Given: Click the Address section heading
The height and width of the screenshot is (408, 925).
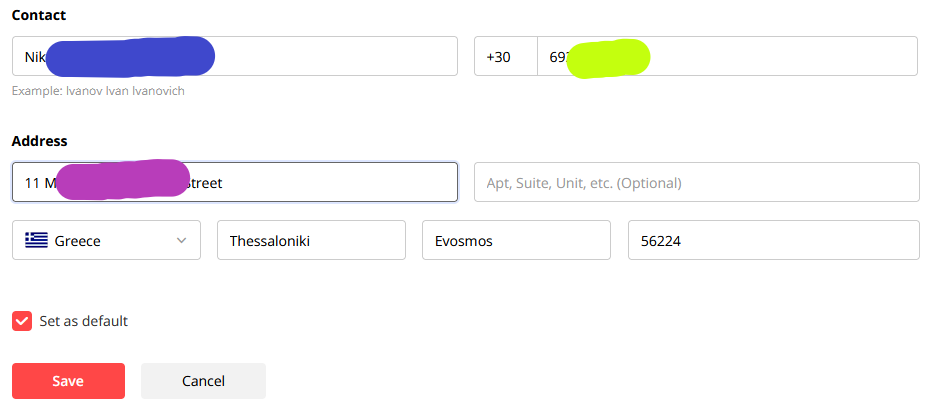Looking at the screenshot, I should click(40, 142).
